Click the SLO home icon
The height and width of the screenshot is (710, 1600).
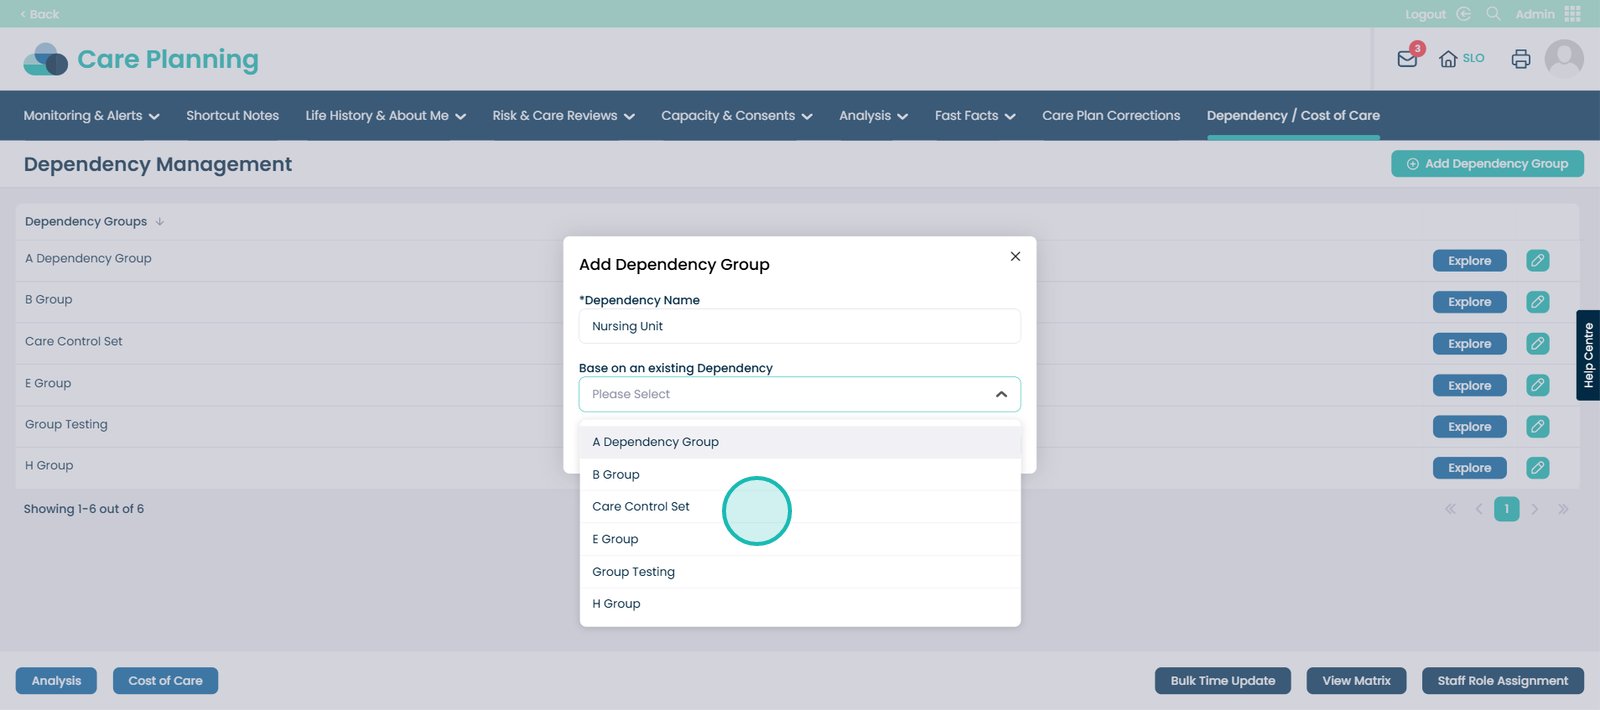[x=1448, y=59]
